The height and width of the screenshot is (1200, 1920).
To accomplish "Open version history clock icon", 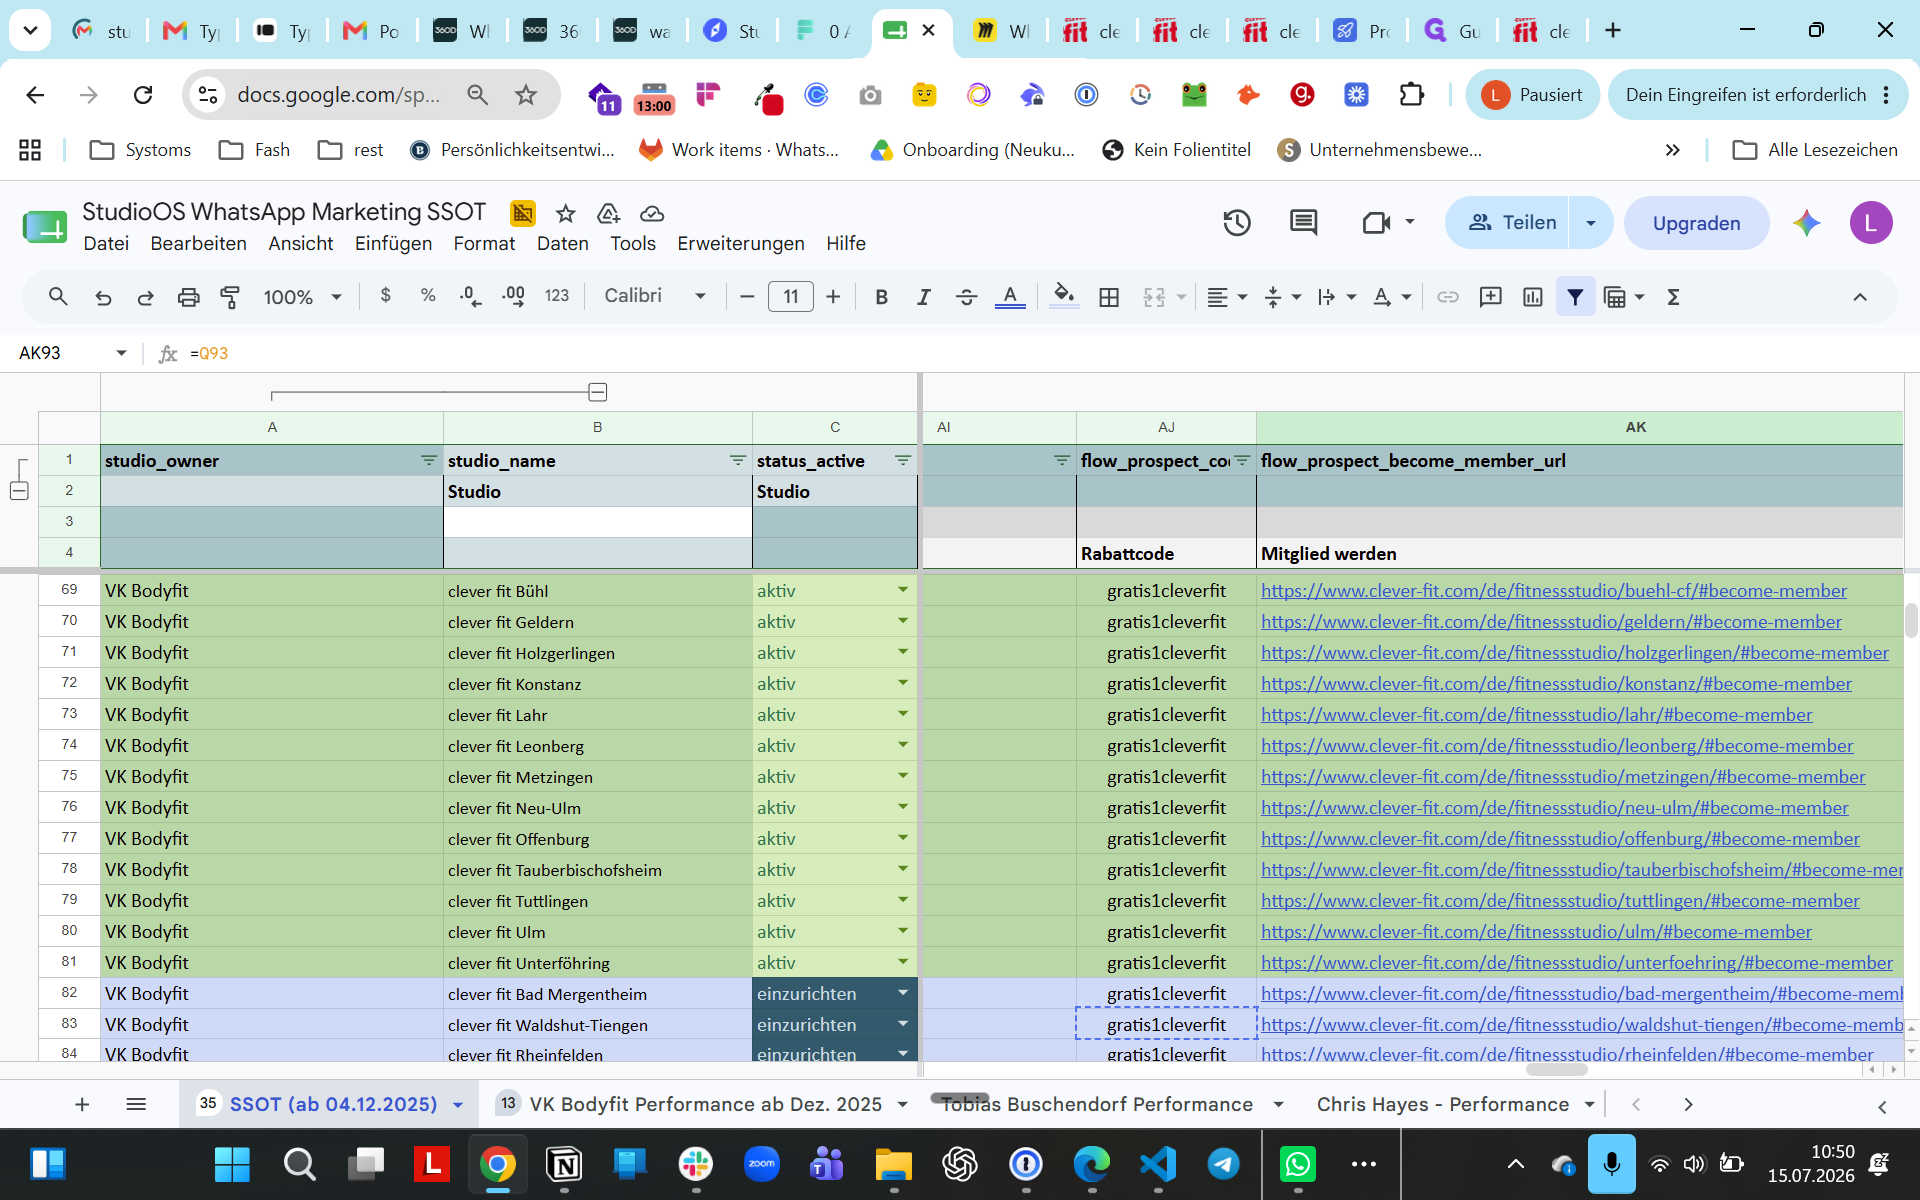I will tap(1237, 222).
